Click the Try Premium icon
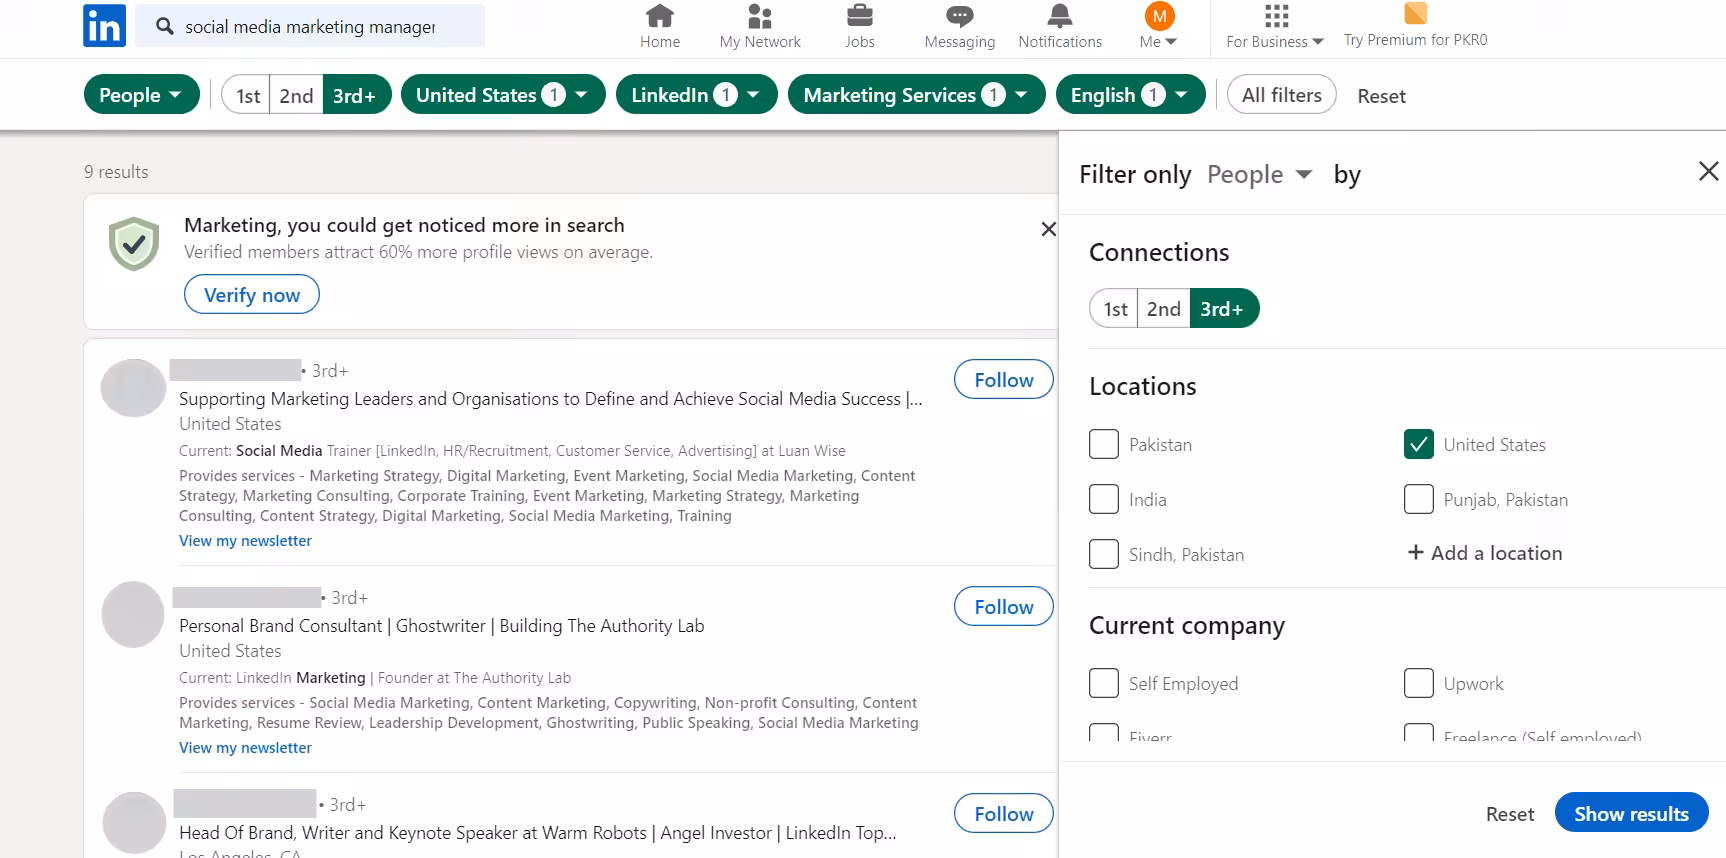Viewport: 1726px width, 858px height. click(1415, 13)
